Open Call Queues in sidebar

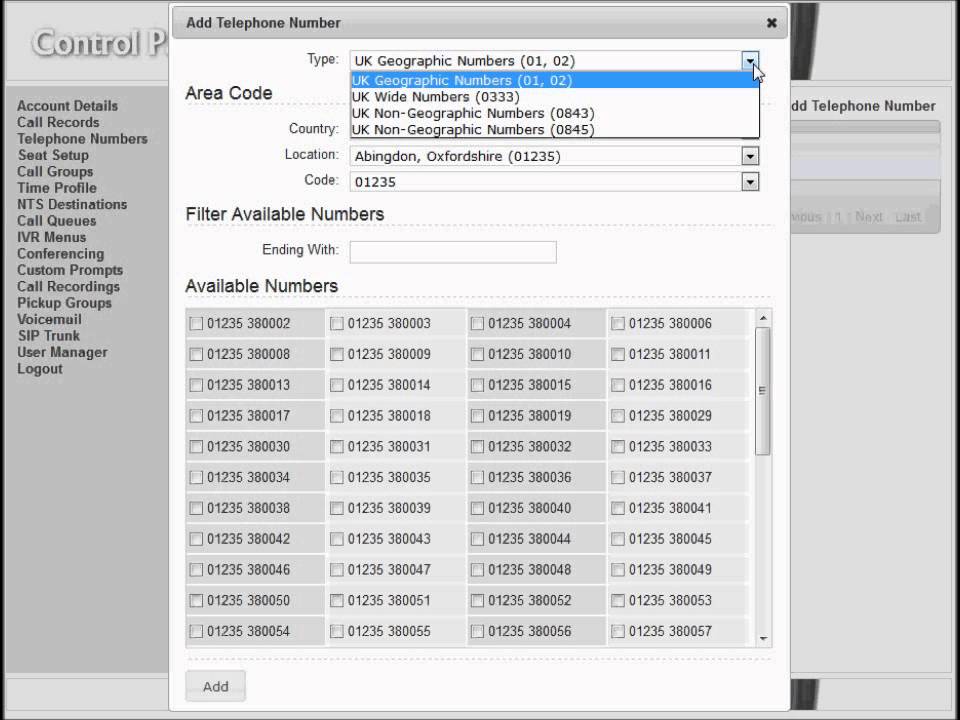tap(56, 221)
